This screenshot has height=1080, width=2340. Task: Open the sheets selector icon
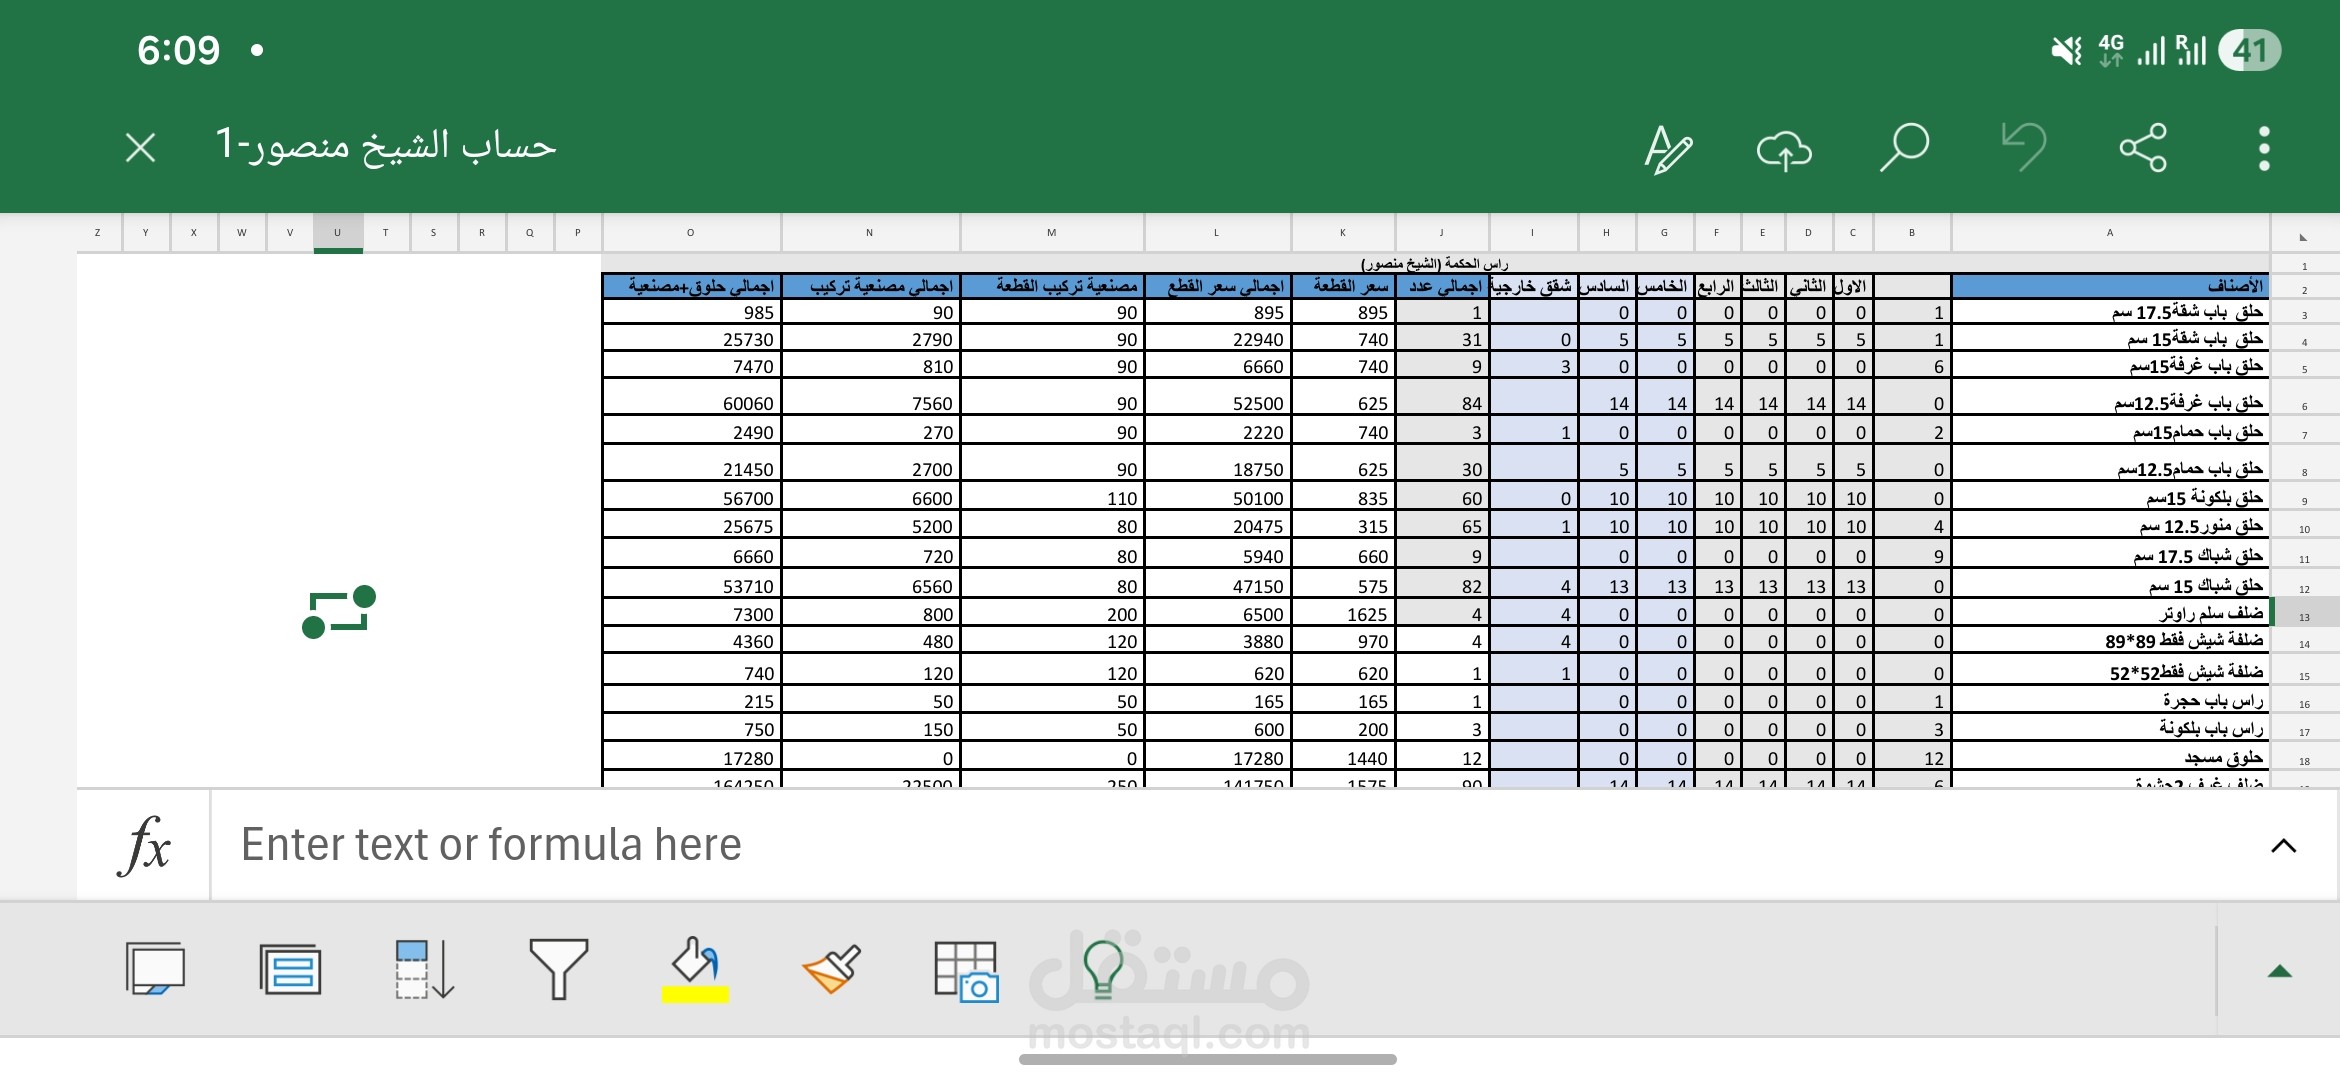(x=155, y=969)
